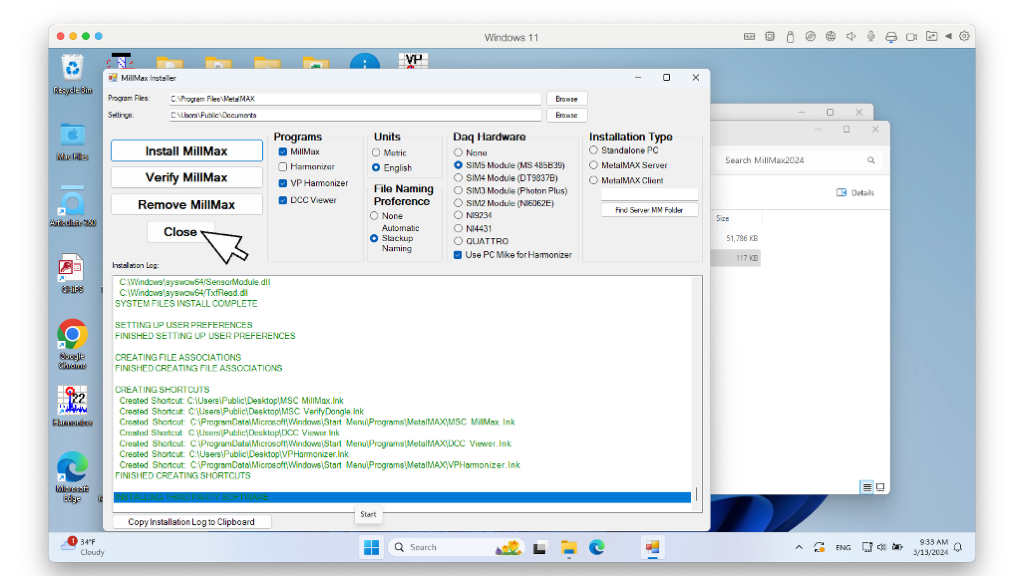Click the VM sound speaker icon

[851, 37]
